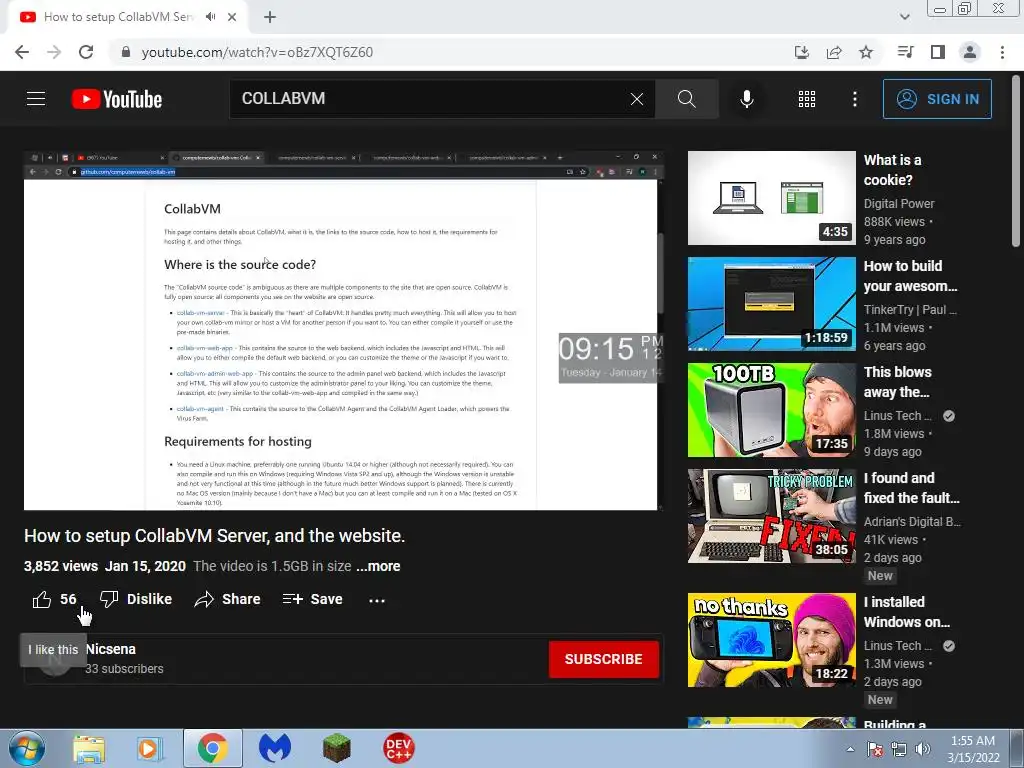Open the Action Center flag icon
This screenshot has width=1024, height=768.
pyautogui.click(x=875, y=749)
